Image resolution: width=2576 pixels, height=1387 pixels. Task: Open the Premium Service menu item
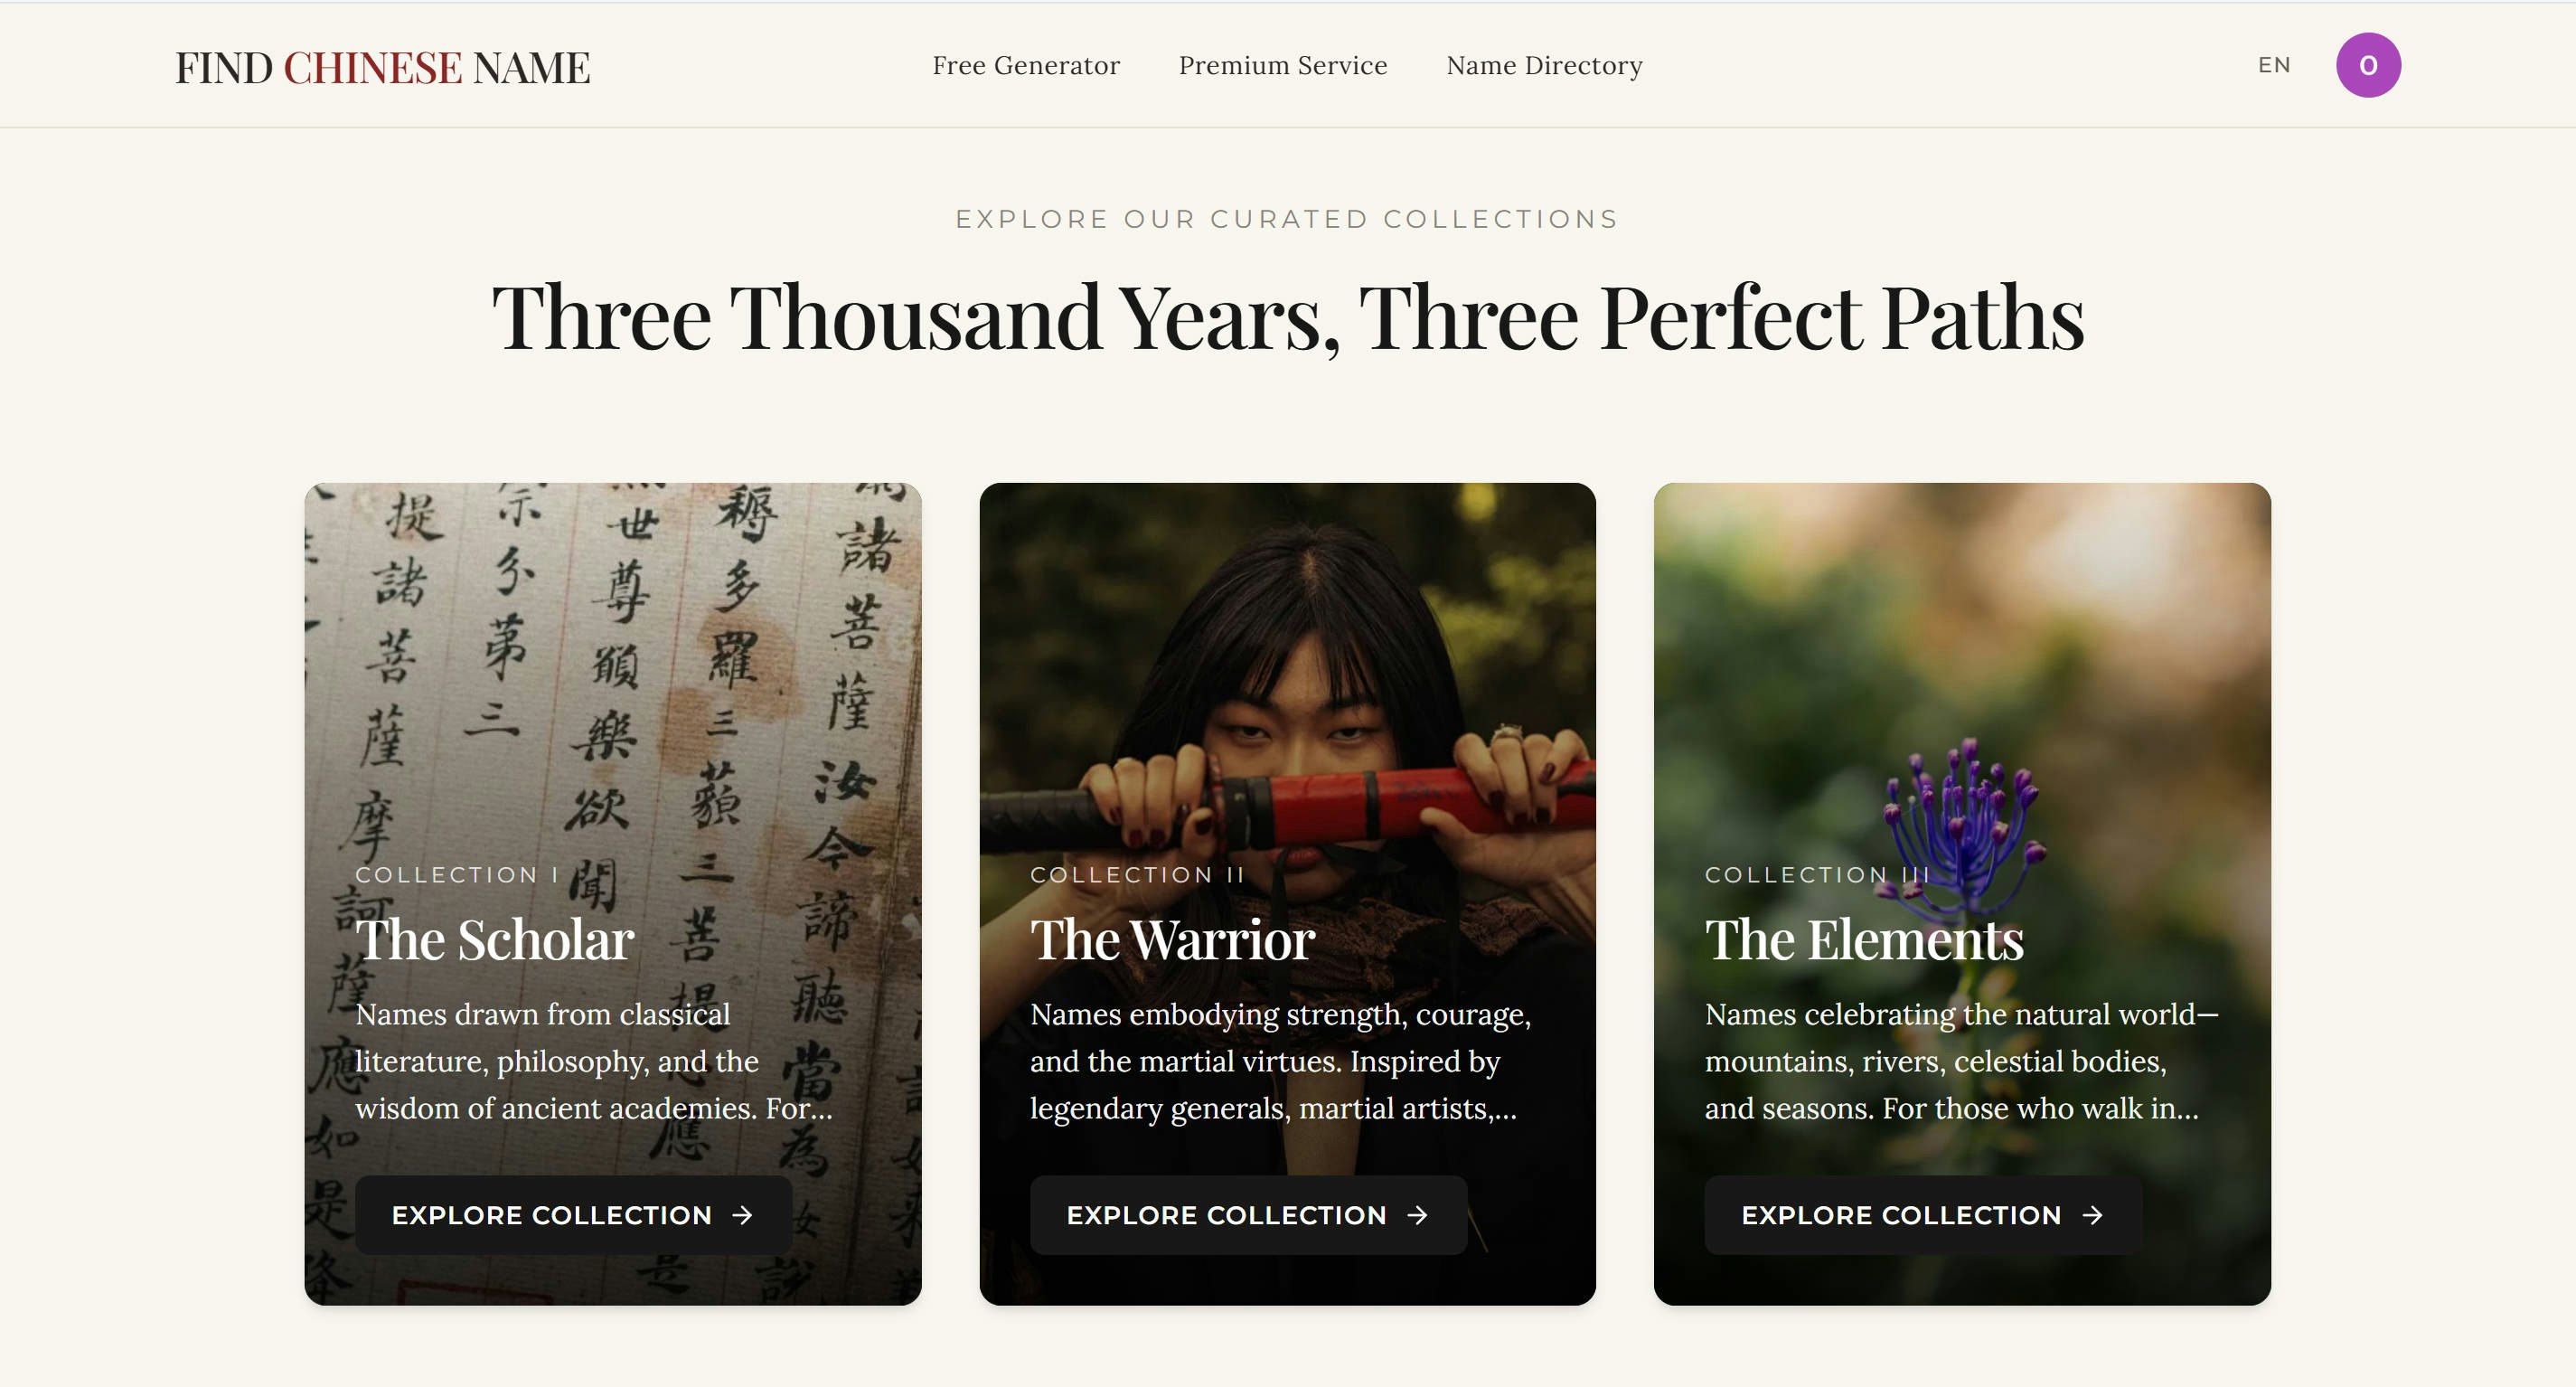pyautogui.click(x=1283, y=65)
